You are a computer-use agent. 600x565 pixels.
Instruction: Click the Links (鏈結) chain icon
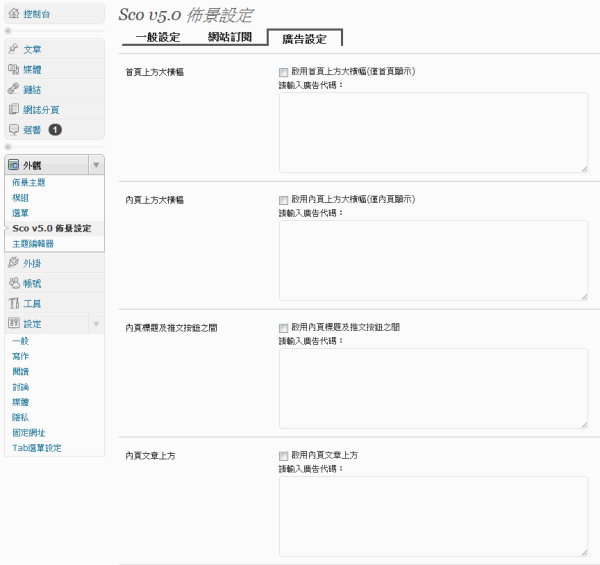(x=13, y=89)
